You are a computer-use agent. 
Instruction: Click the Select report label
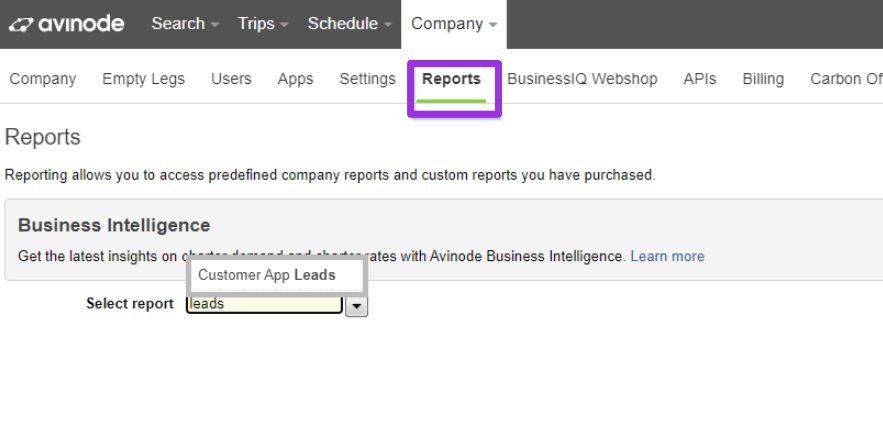[130, 304]
